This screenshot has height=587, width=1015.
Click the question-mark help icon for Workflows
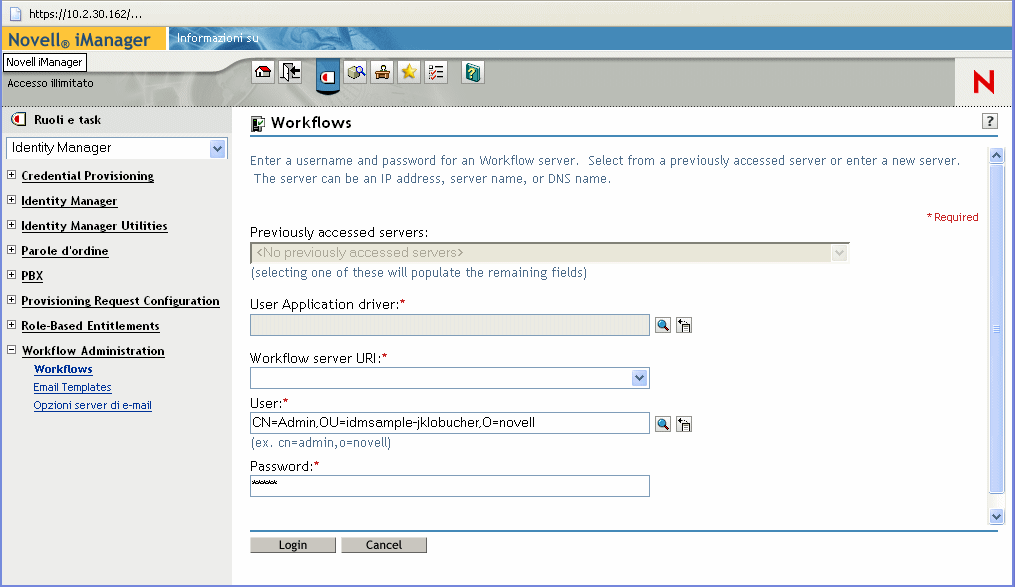click(990, 121)
